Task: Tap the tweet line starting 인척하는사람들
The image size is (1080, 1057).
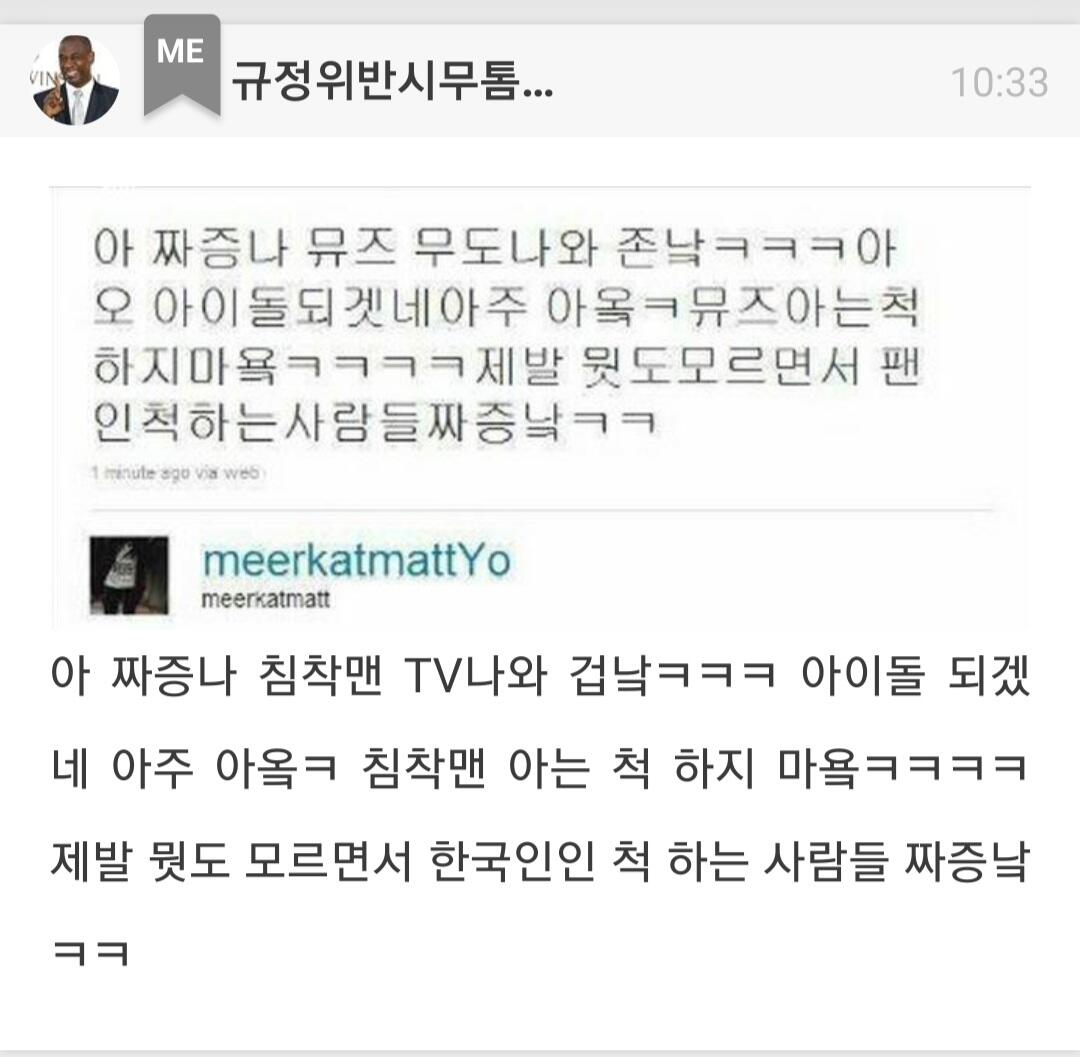Action: pyautogui.click(x=375, y=423)
